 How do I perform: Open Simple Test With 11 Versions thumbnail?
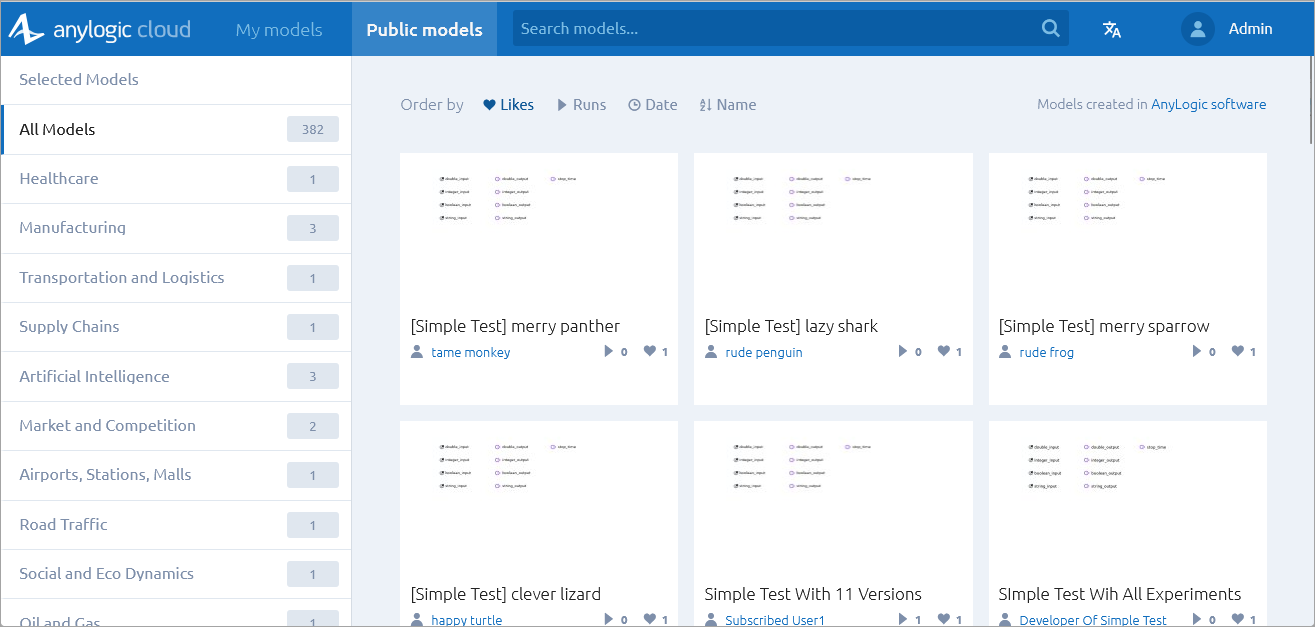pyautogui.click(x=833, y=498)
